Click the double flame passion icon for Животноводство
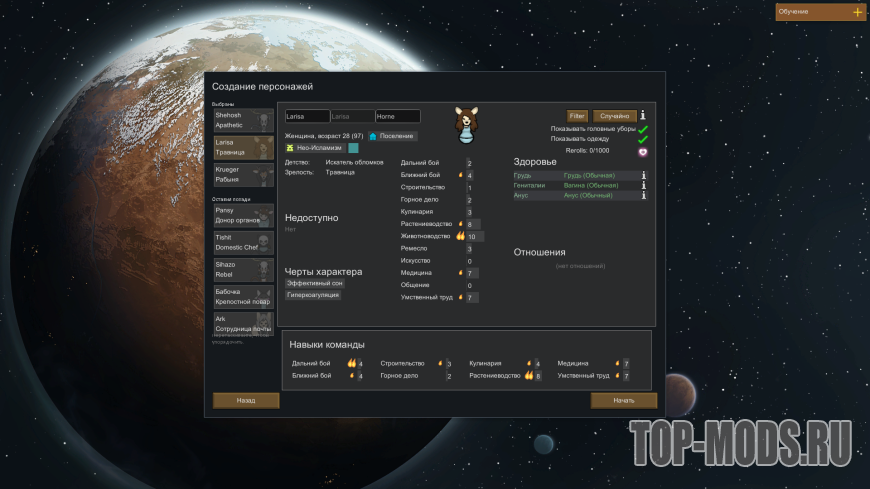Screen dimensions: 870x489 pyautogui.click(x=461, y=237)
